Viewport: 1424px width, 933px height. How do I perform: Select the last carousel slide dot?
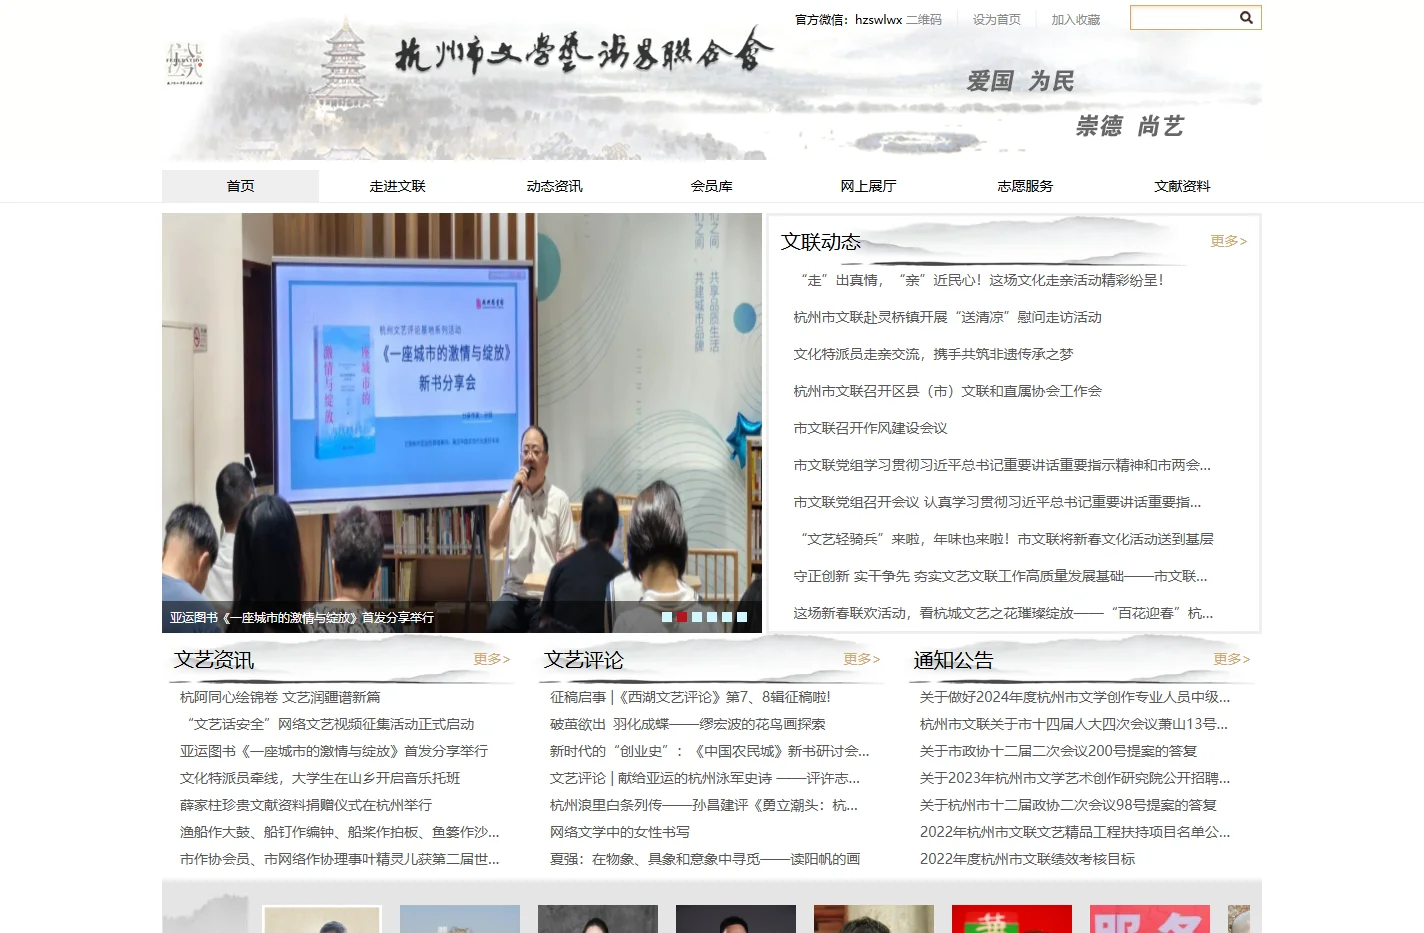[742, 617]
